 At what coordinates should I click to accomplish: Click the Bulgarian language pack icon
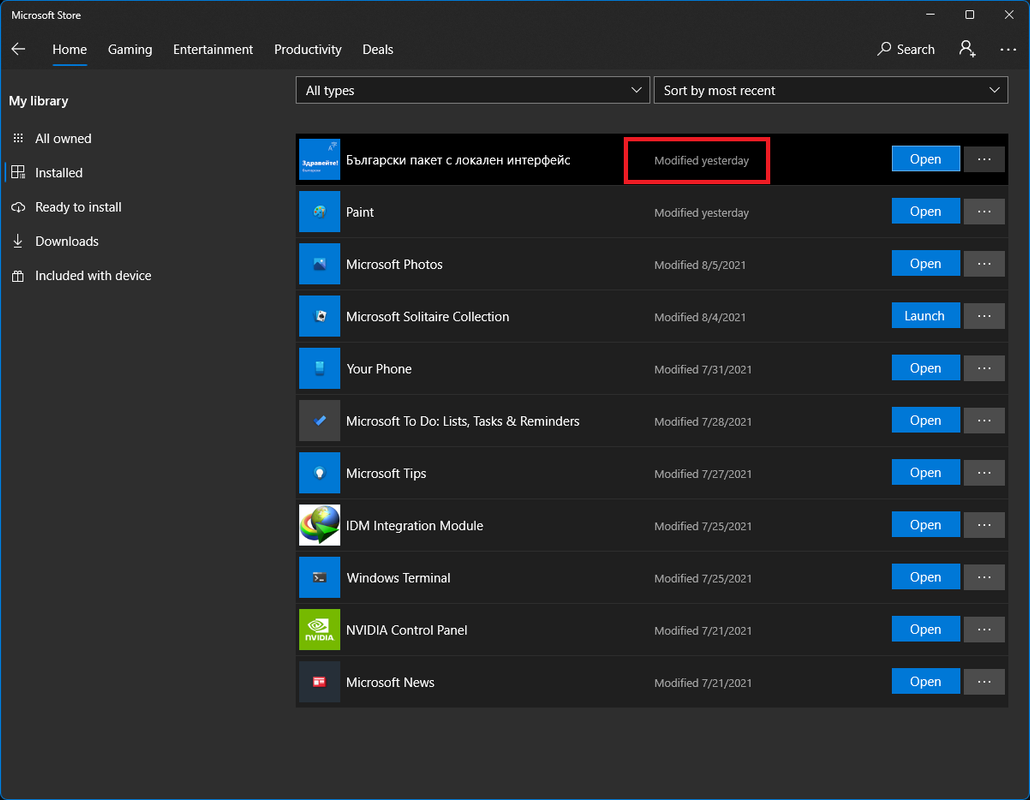(x=319, y=160)
